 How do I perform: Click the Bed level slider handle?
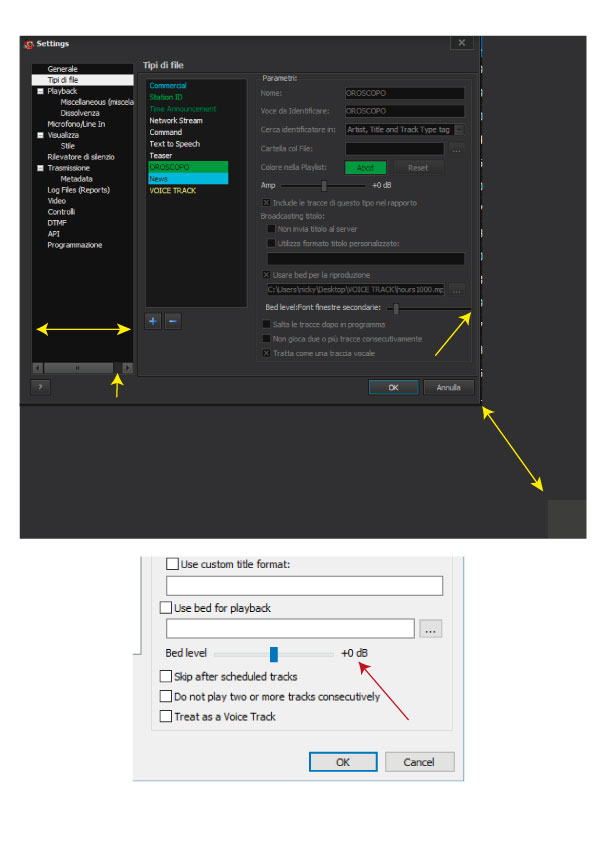(x=274, y=654)
